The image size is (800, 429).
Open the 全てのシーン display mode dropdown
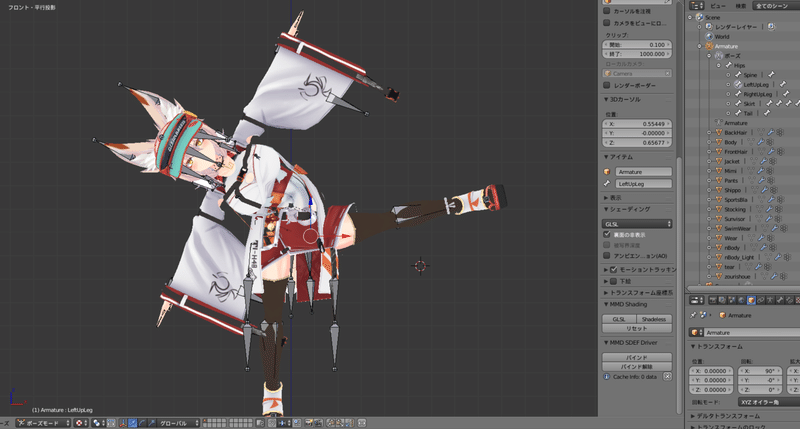pyautogui.click(x=776, y=6)
